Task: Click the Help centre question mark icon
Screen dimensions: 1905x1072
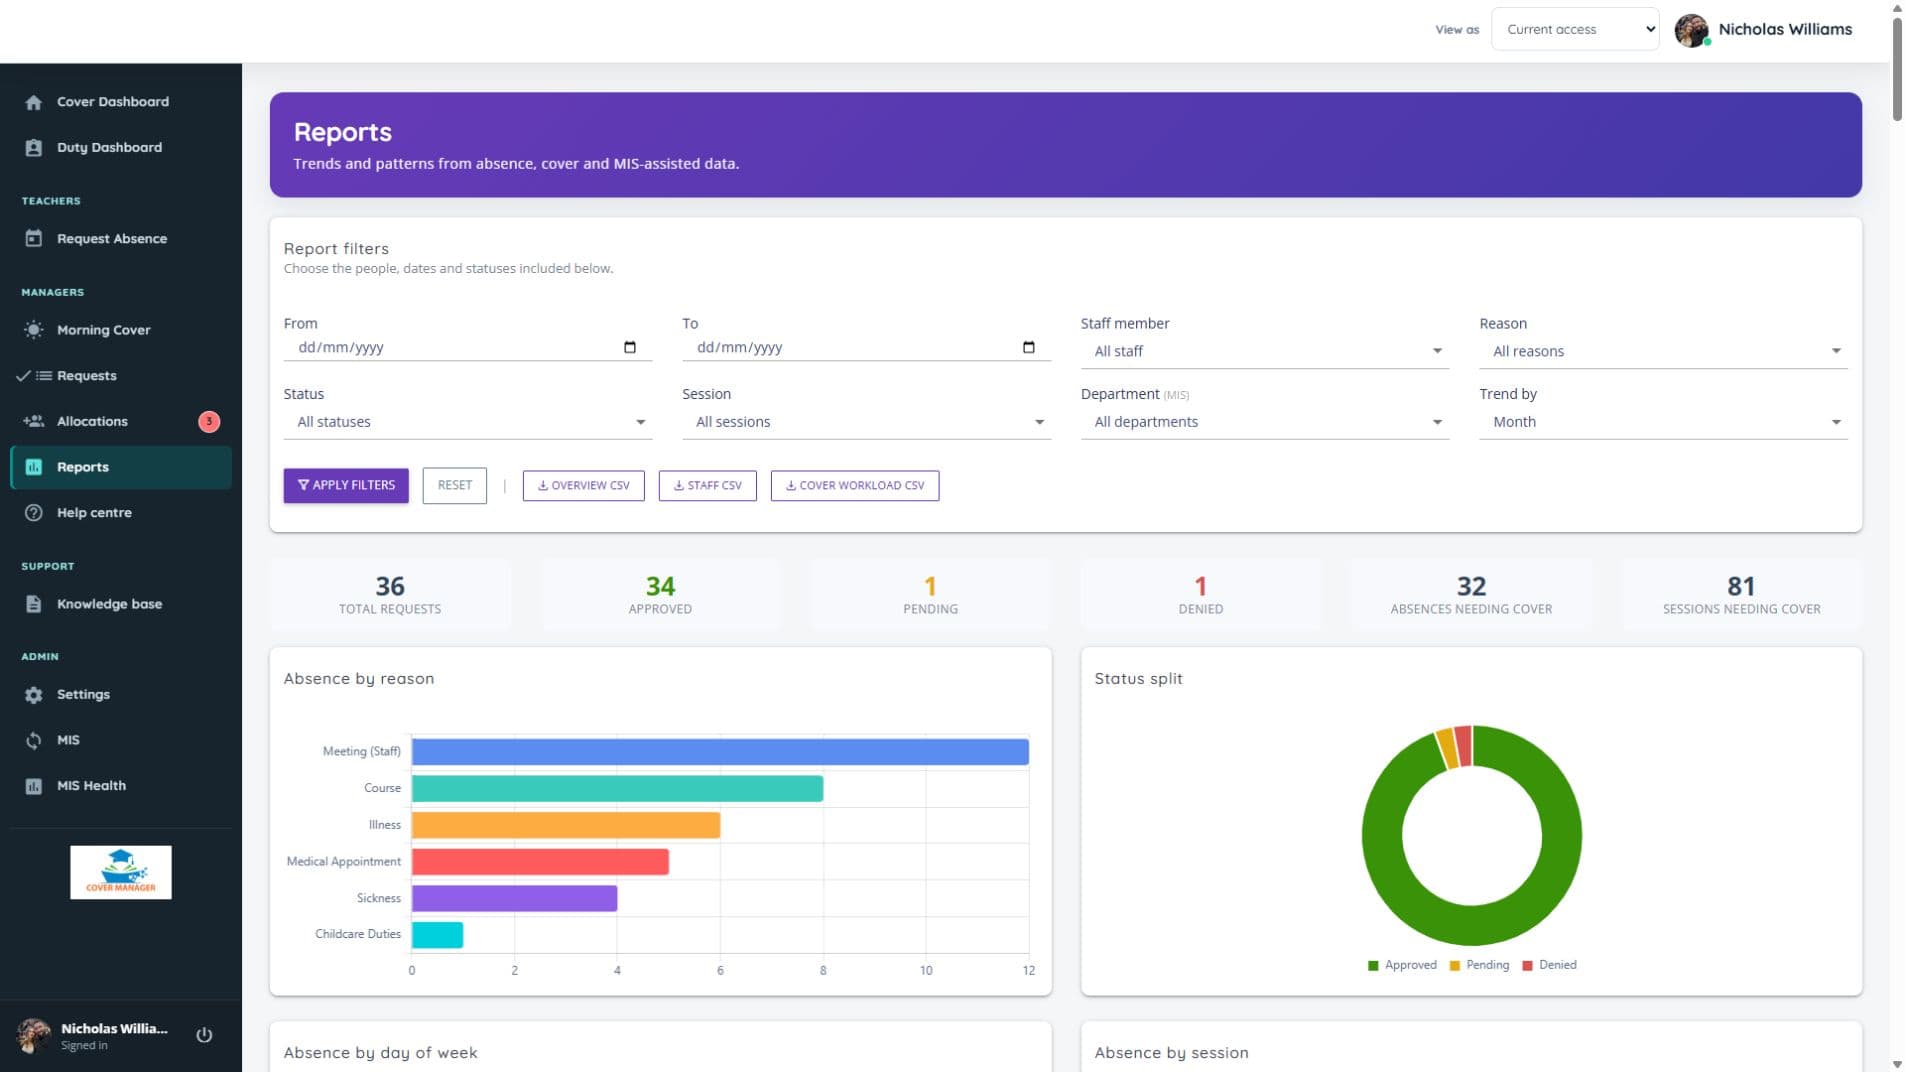Action: tap(33, 513)
